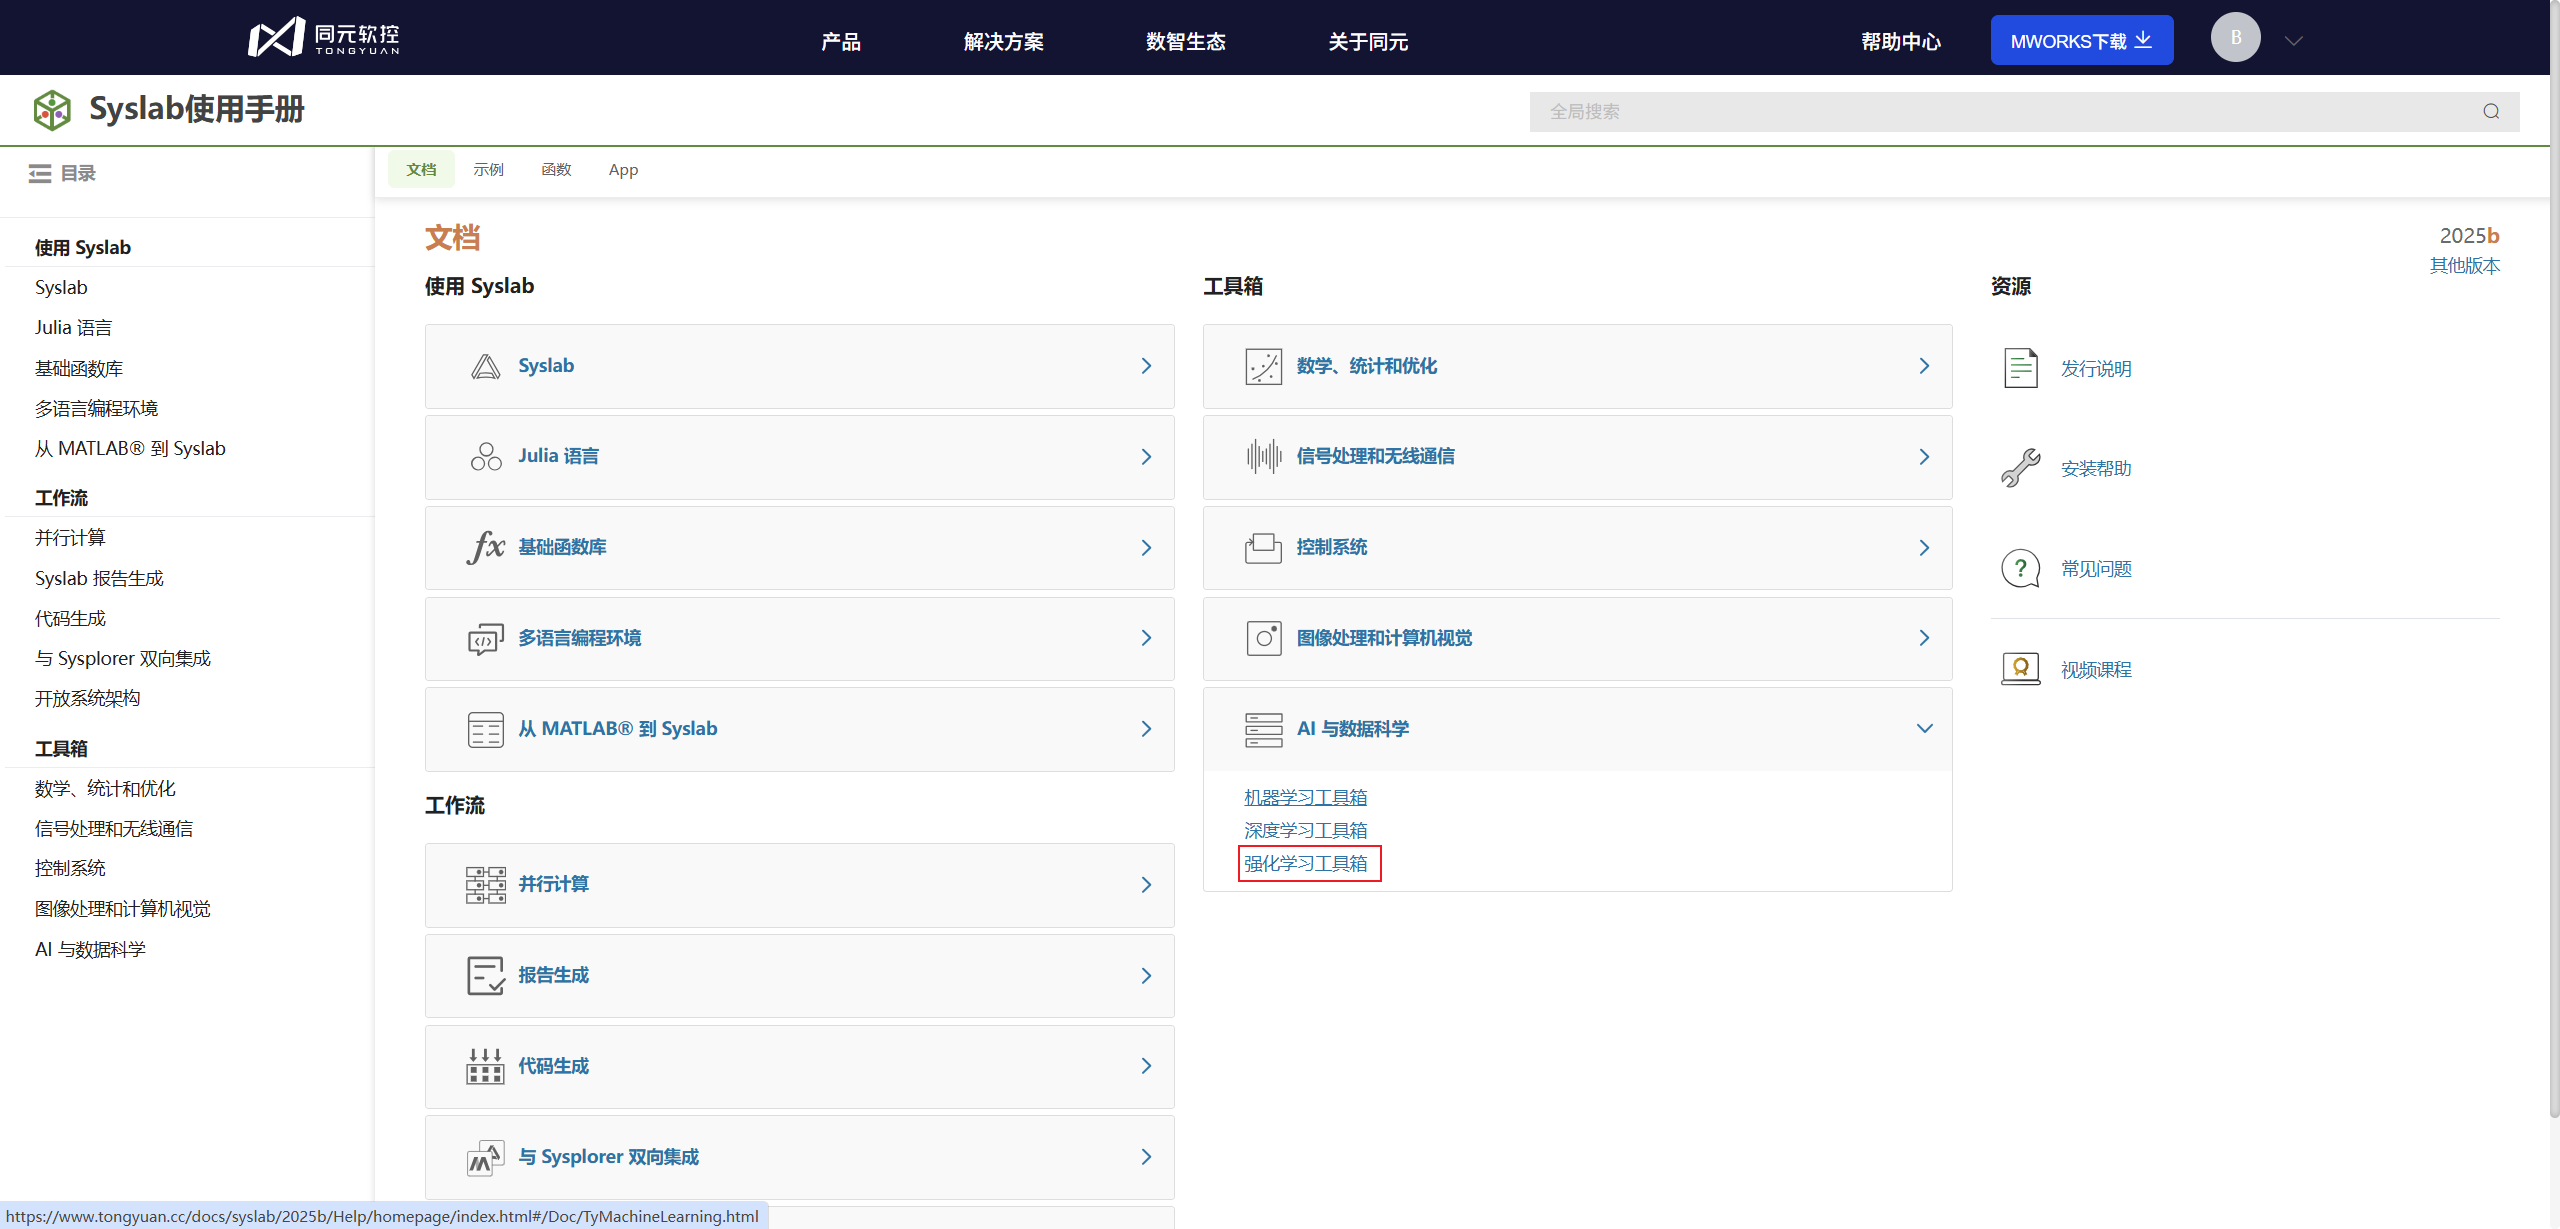
Task: Click the 代码生成 icon
Action: click(x=485, y=1066)
